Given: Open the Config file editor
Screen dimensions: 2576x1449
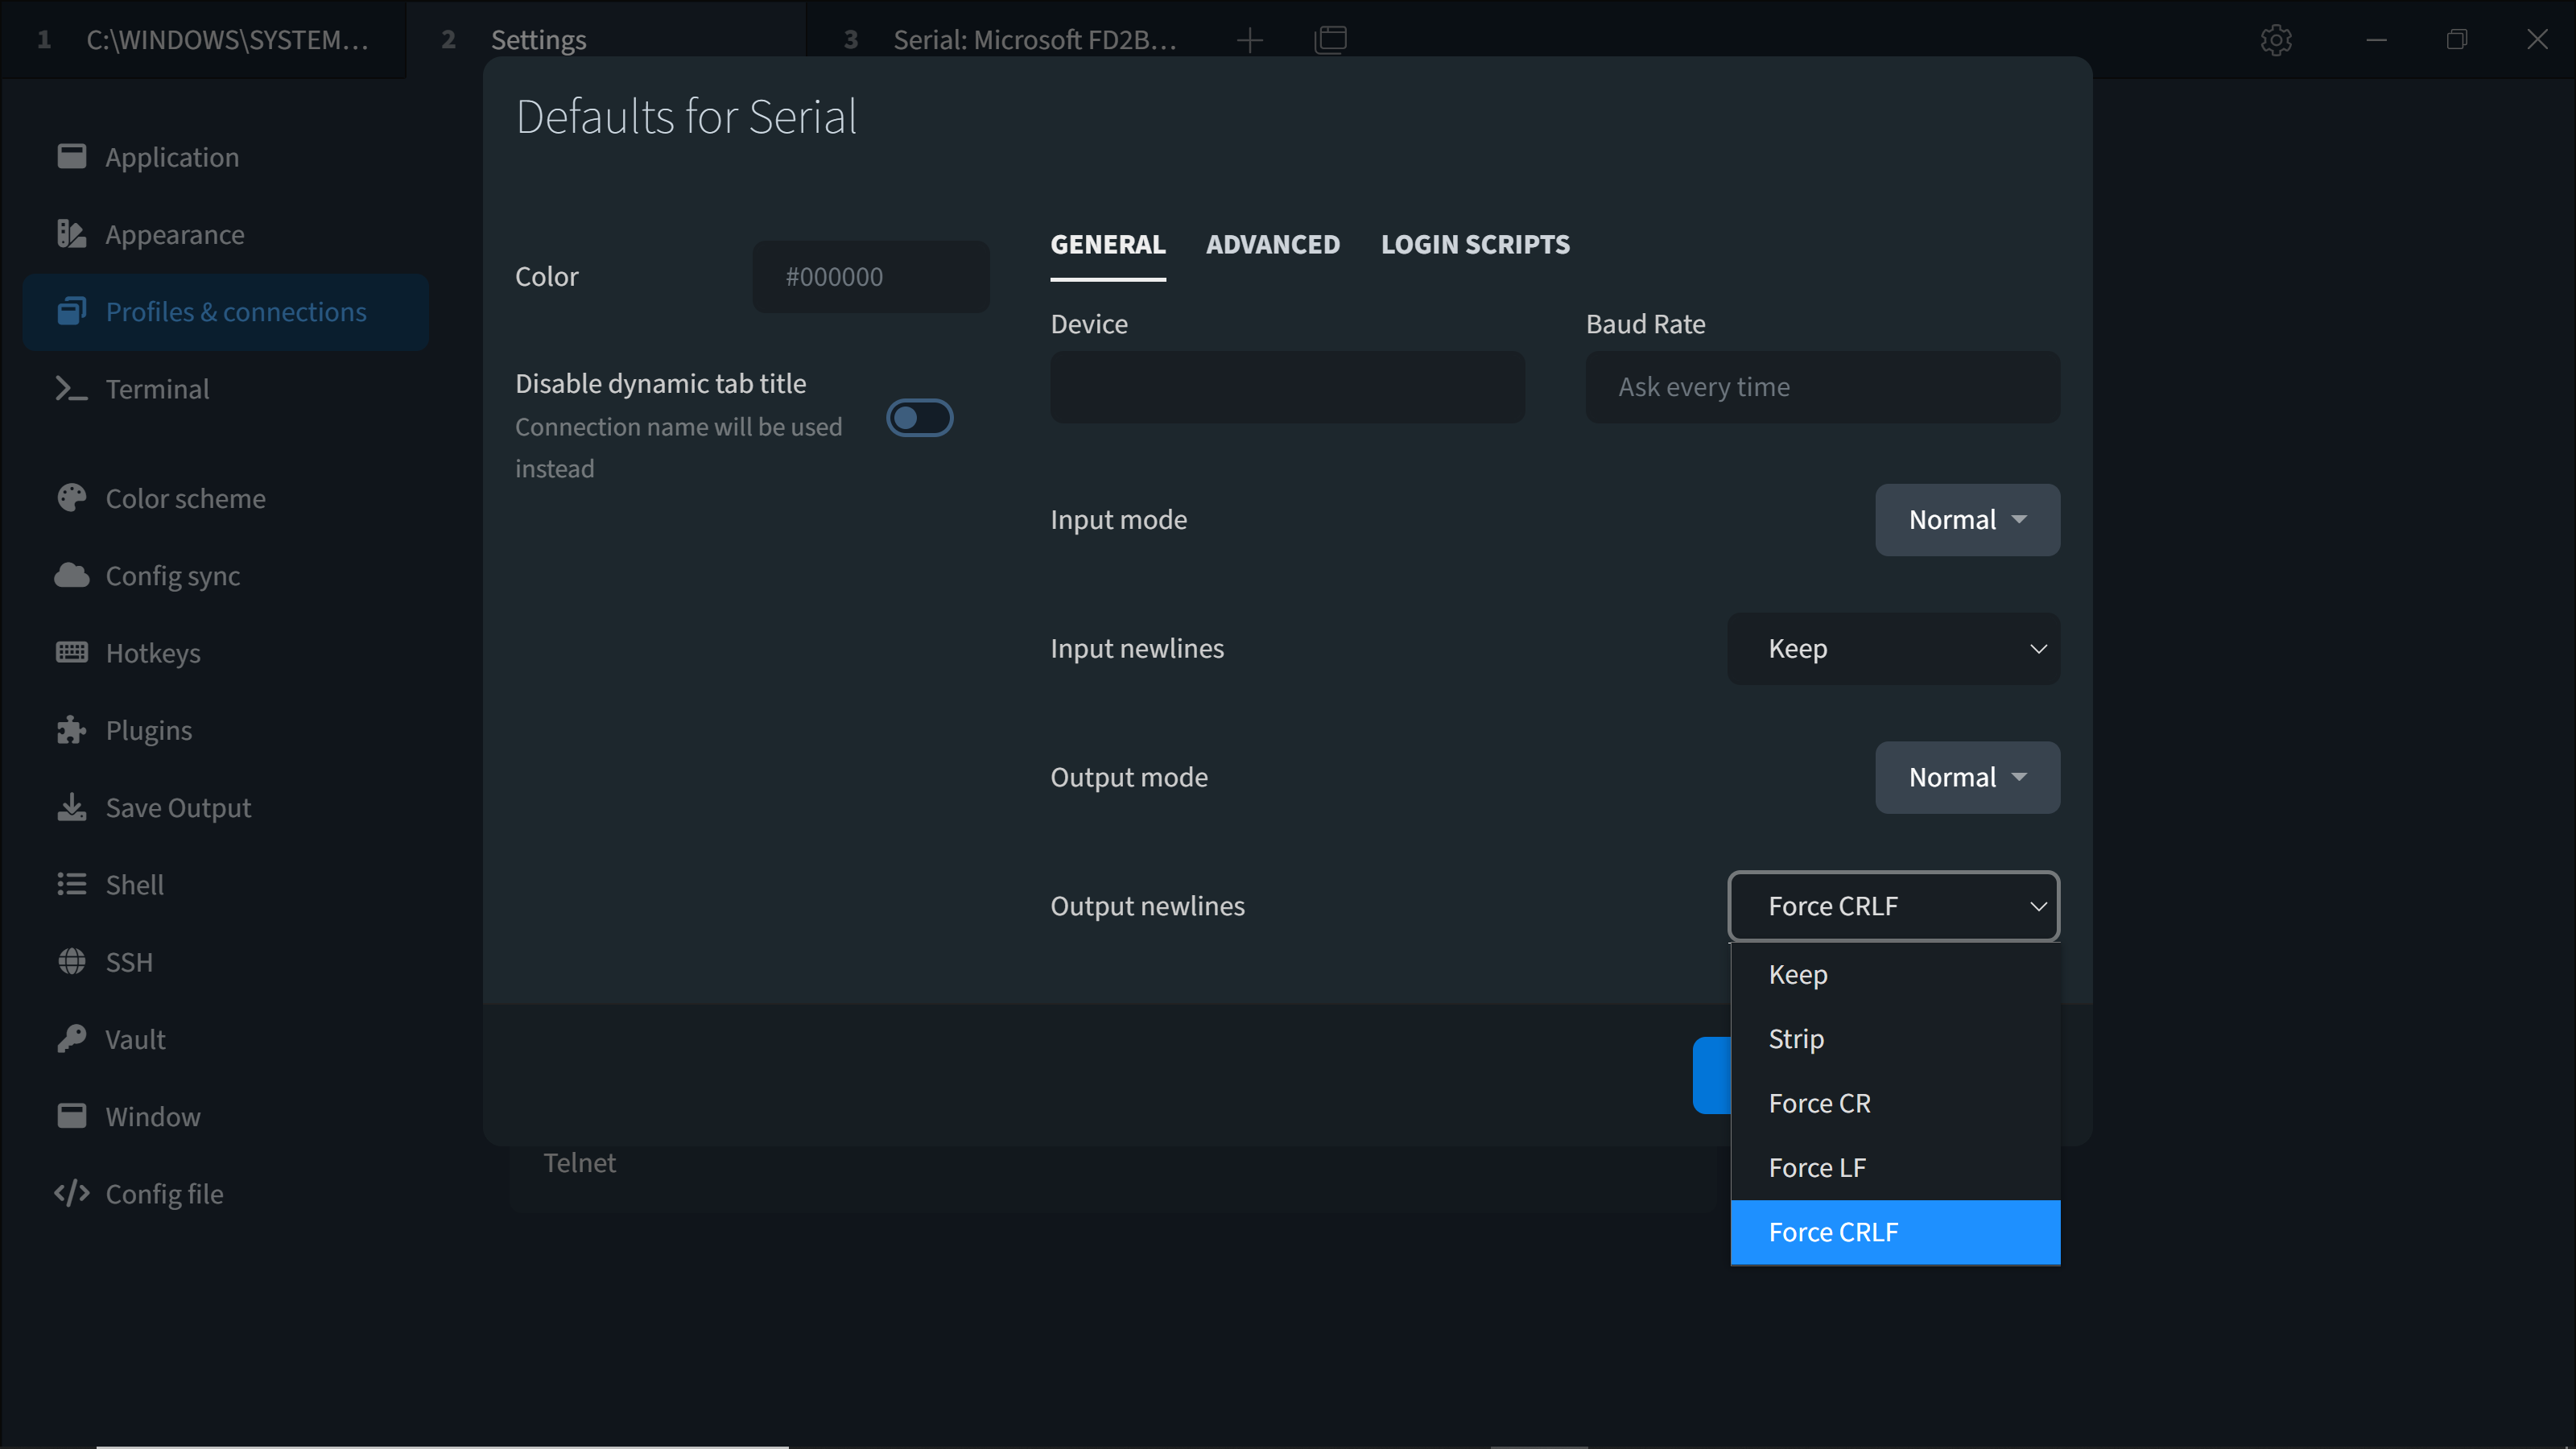Looking at the screenshot, I should pyautogui.click(x=164, y=1193).
